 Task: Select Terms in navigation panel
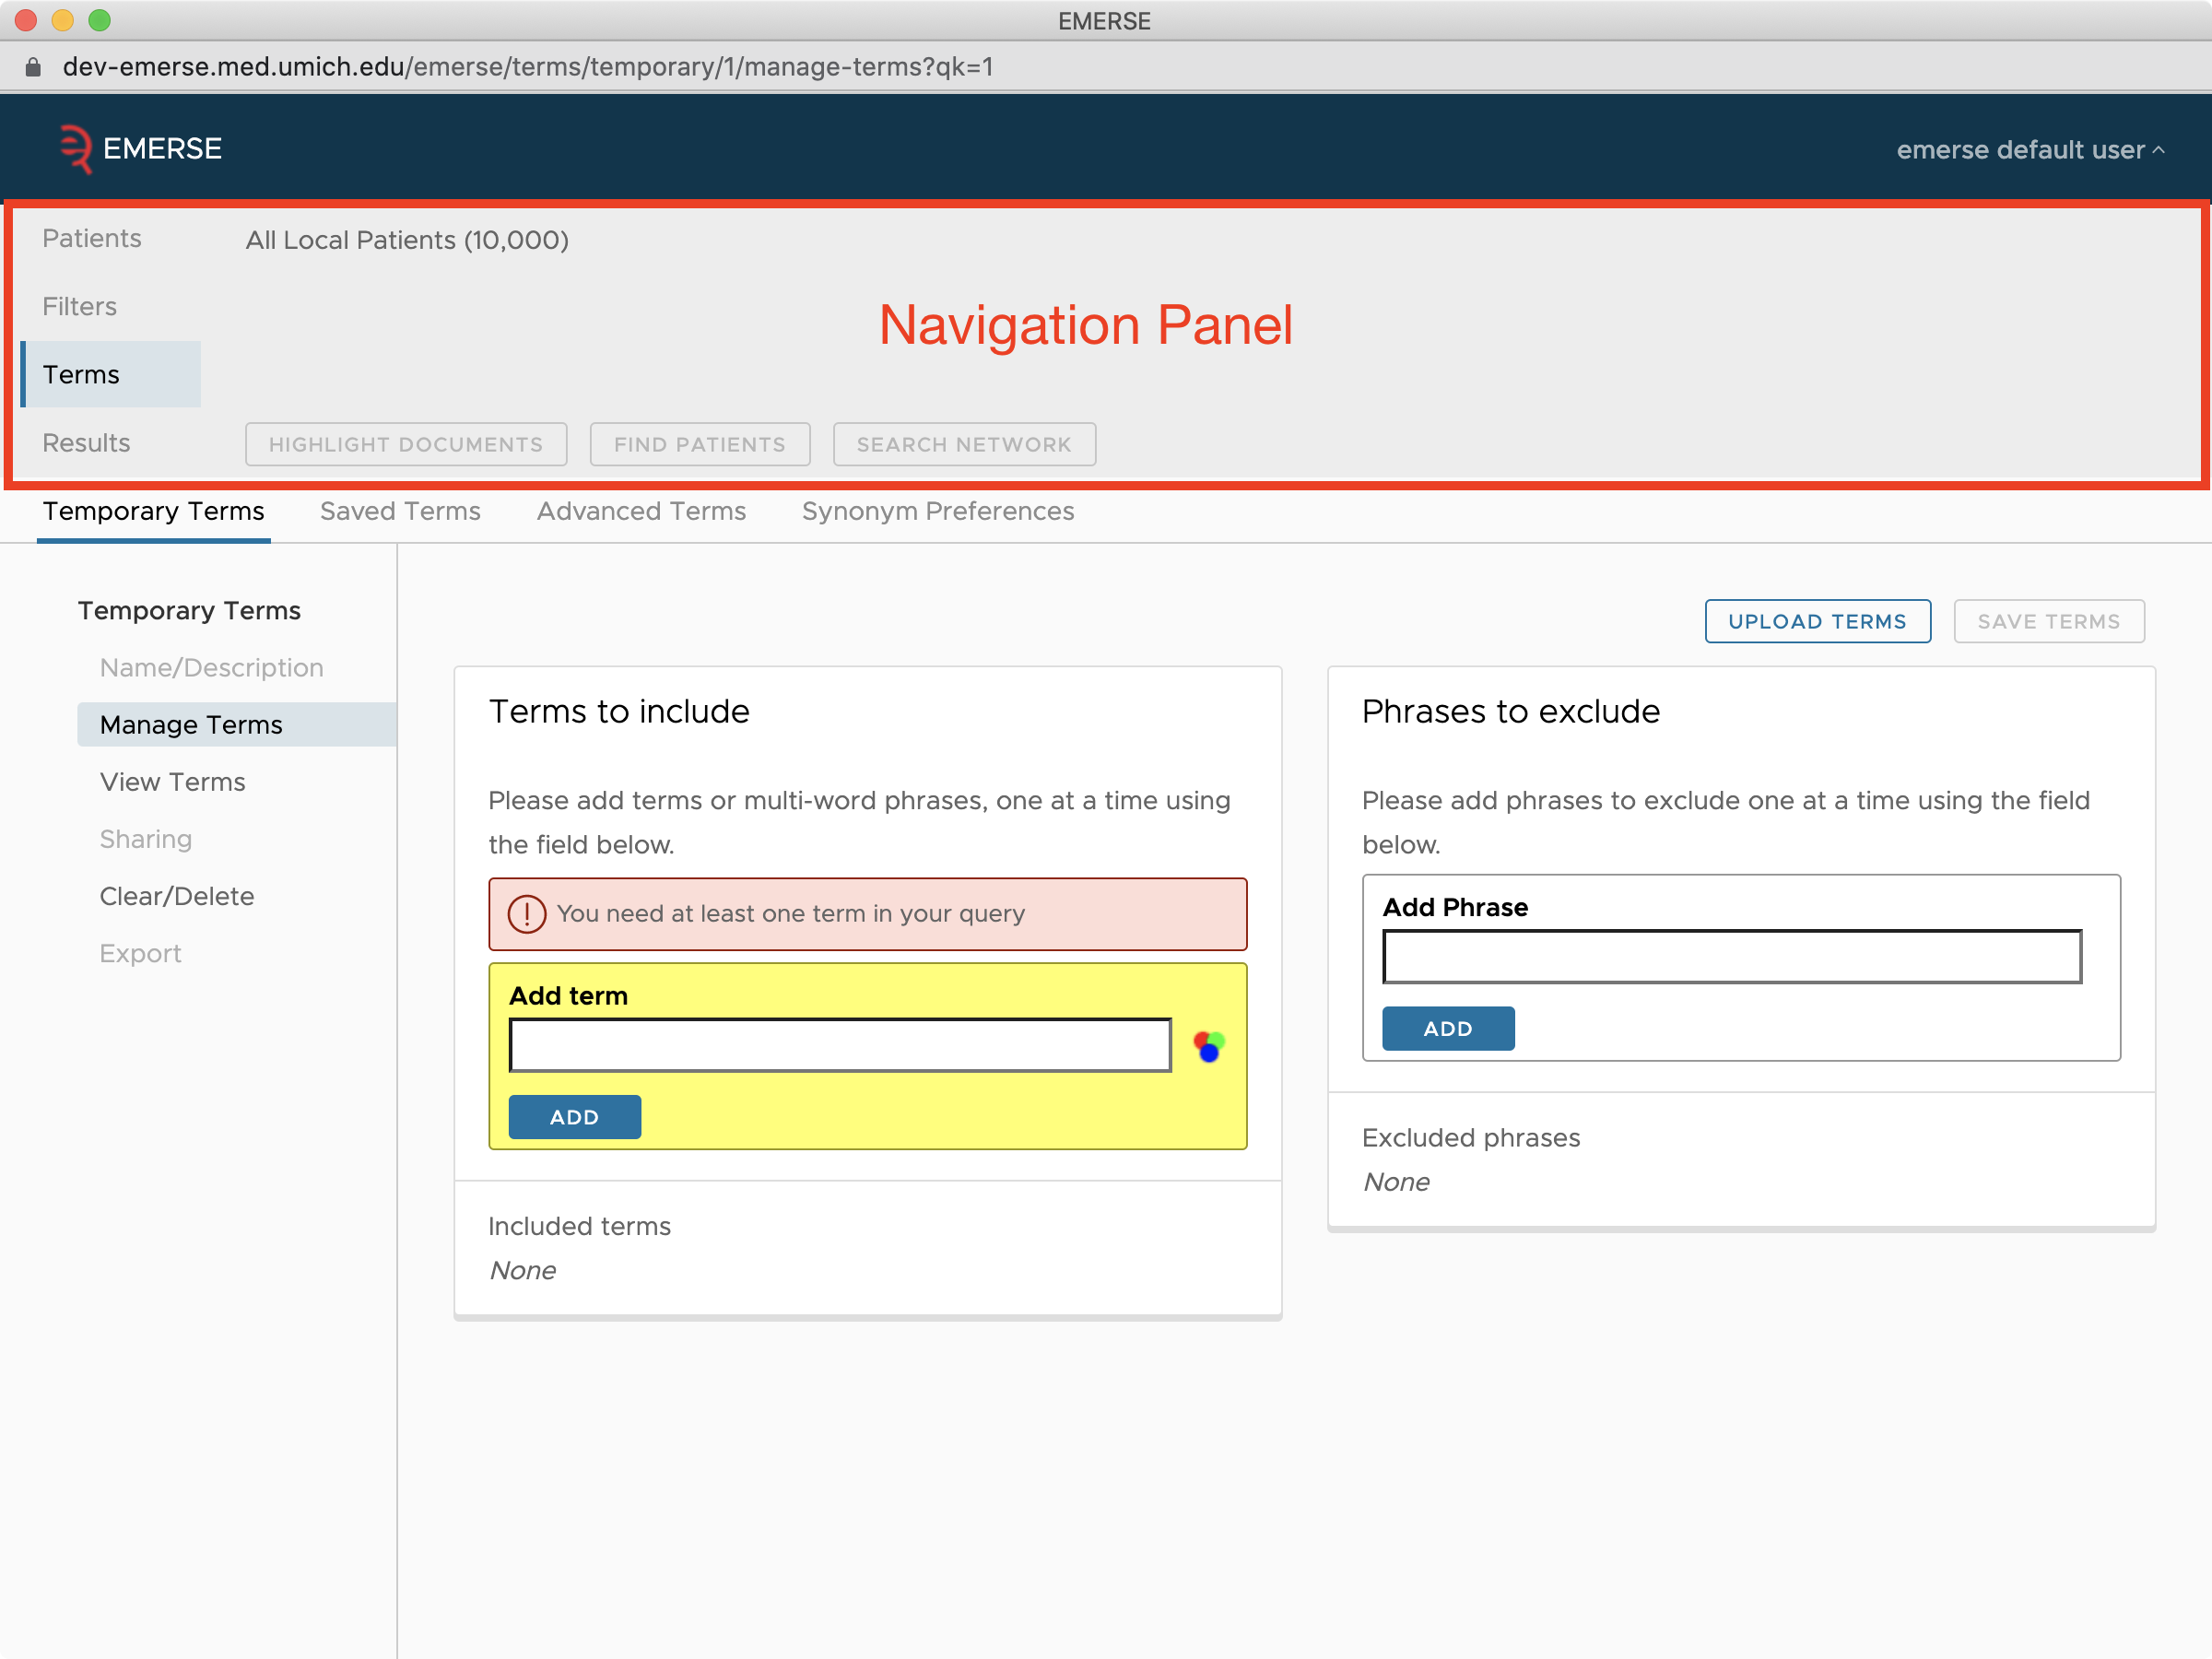(x=111, y=374)
